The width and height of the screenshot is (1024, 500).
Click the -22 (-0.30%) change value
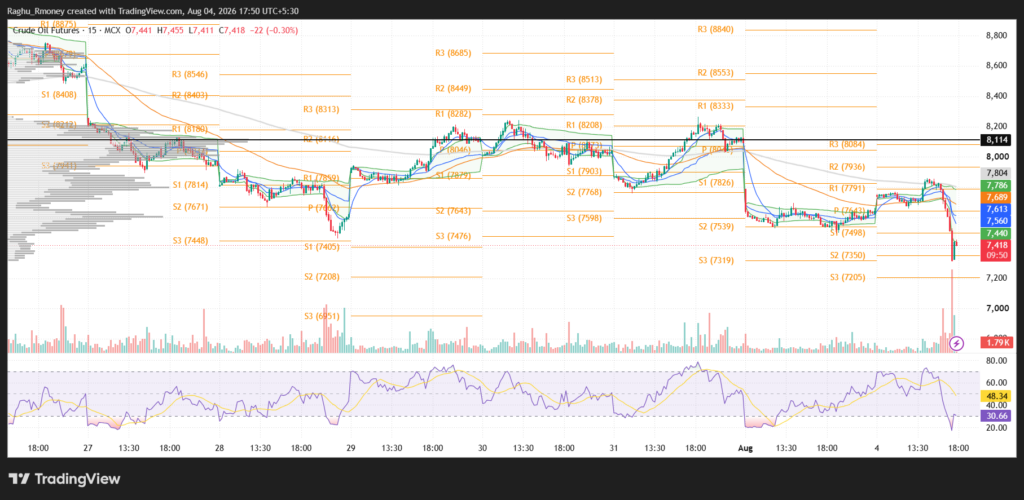(x=273, y=30)
